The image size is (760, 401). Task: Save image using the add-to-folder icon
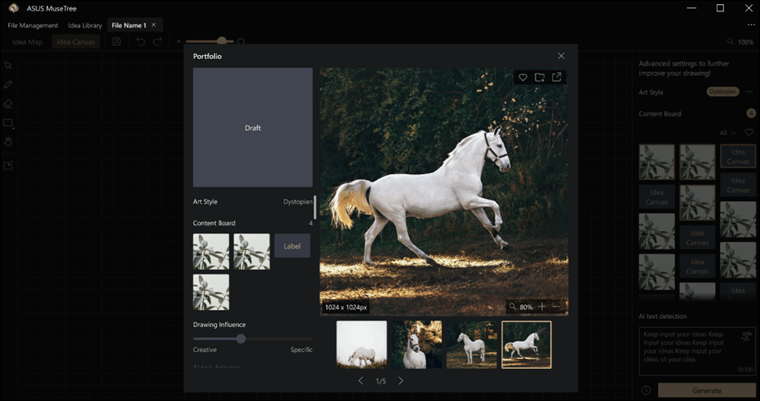coord(539,77)
